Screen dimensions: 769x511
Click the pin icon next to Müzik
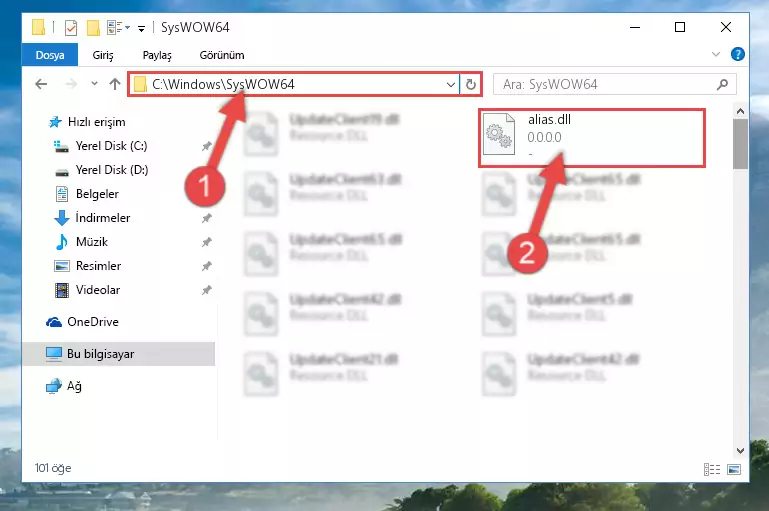[x=206, y=242]
